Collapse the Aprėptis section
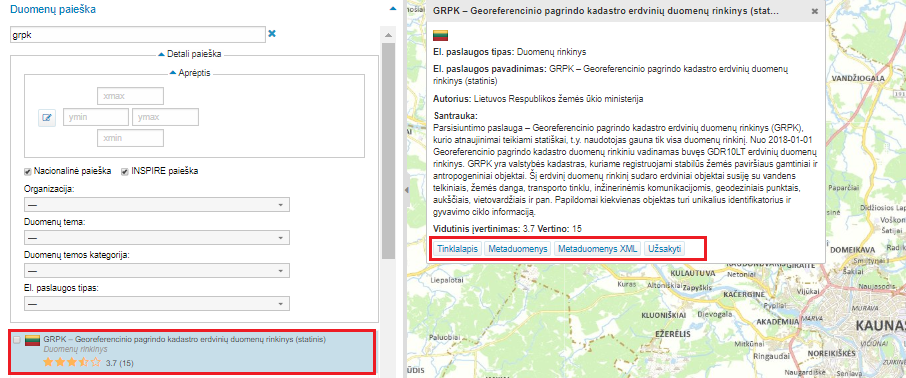The height and width of the screenshot is (378, 906). coord(190,73)
